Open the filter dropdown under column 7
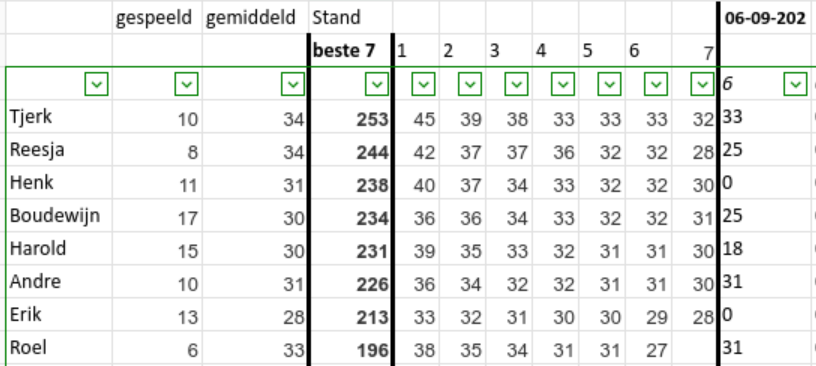Image resolution: width=816 pixels, height=366 pixels. (x=703, y=84)
